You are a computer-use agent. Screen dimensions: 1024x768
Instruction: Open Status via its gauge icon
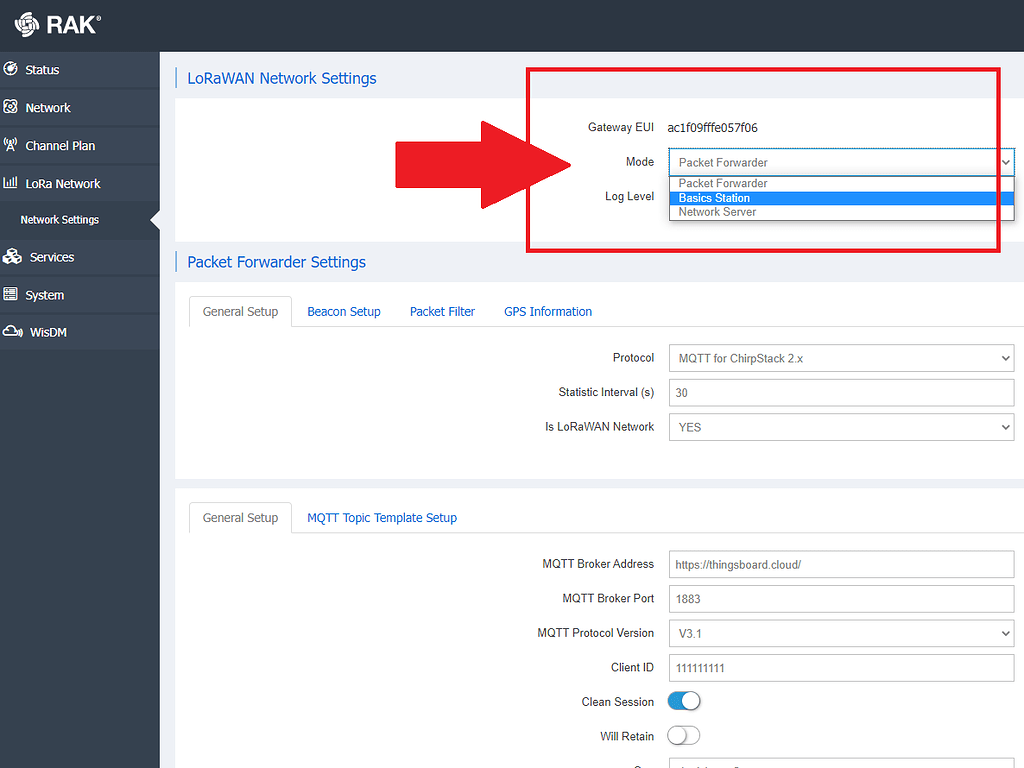[11, 69]
